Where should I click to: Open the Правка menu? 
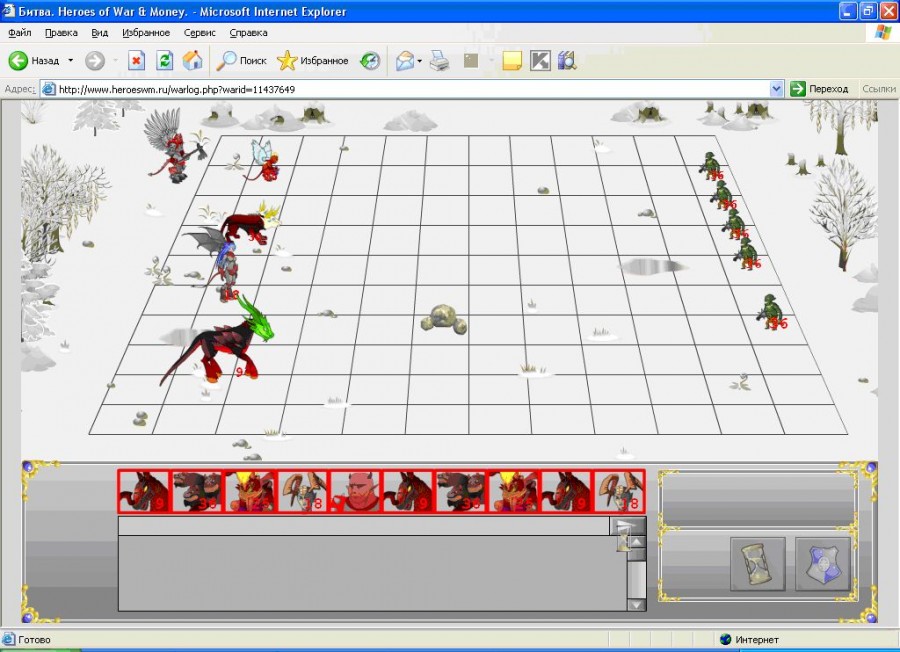tap(61, 33)
